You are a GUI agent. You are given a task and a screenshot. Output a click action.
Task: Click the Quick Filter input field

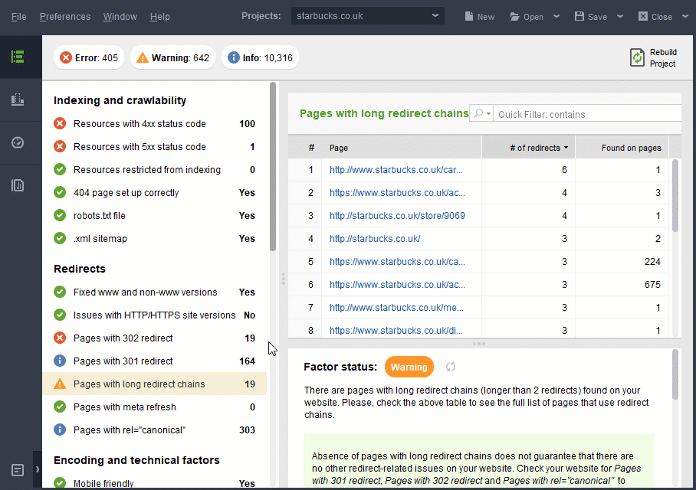[587, 114]
